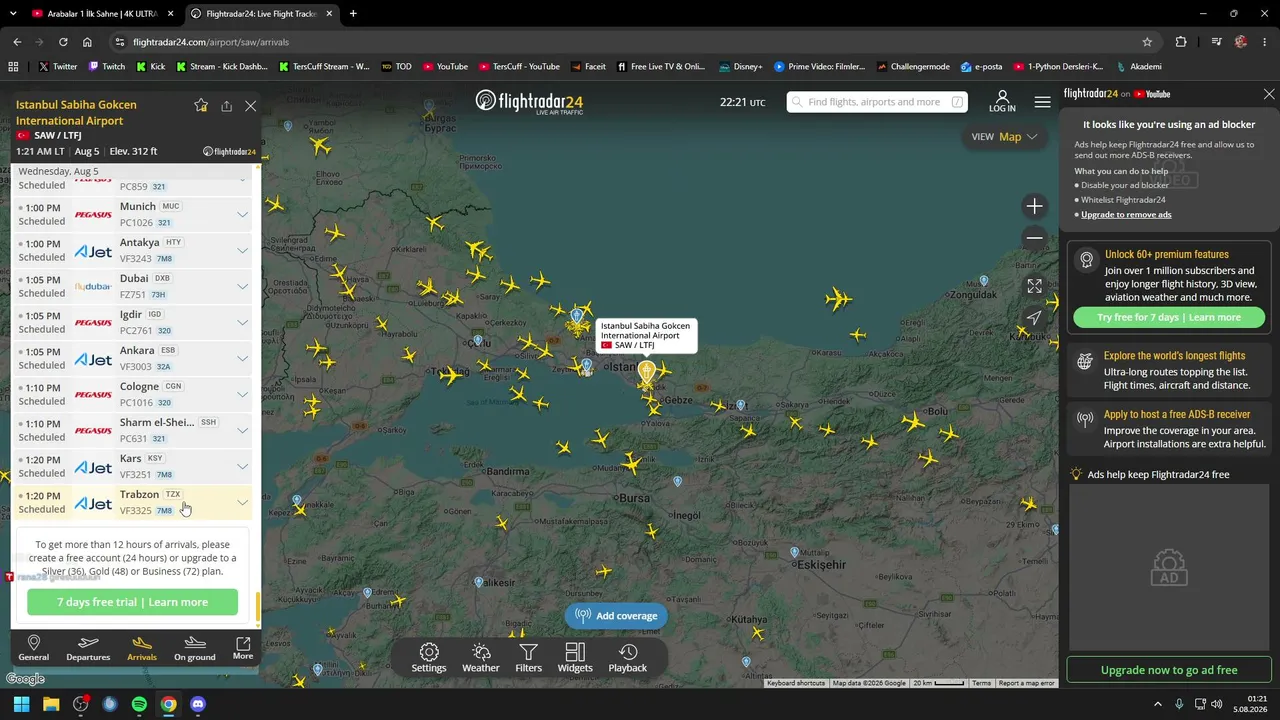Favorite the Istanbul Sabiha Gokcen airport star
The image size is (1280, 720).
(x=201, y=105)
